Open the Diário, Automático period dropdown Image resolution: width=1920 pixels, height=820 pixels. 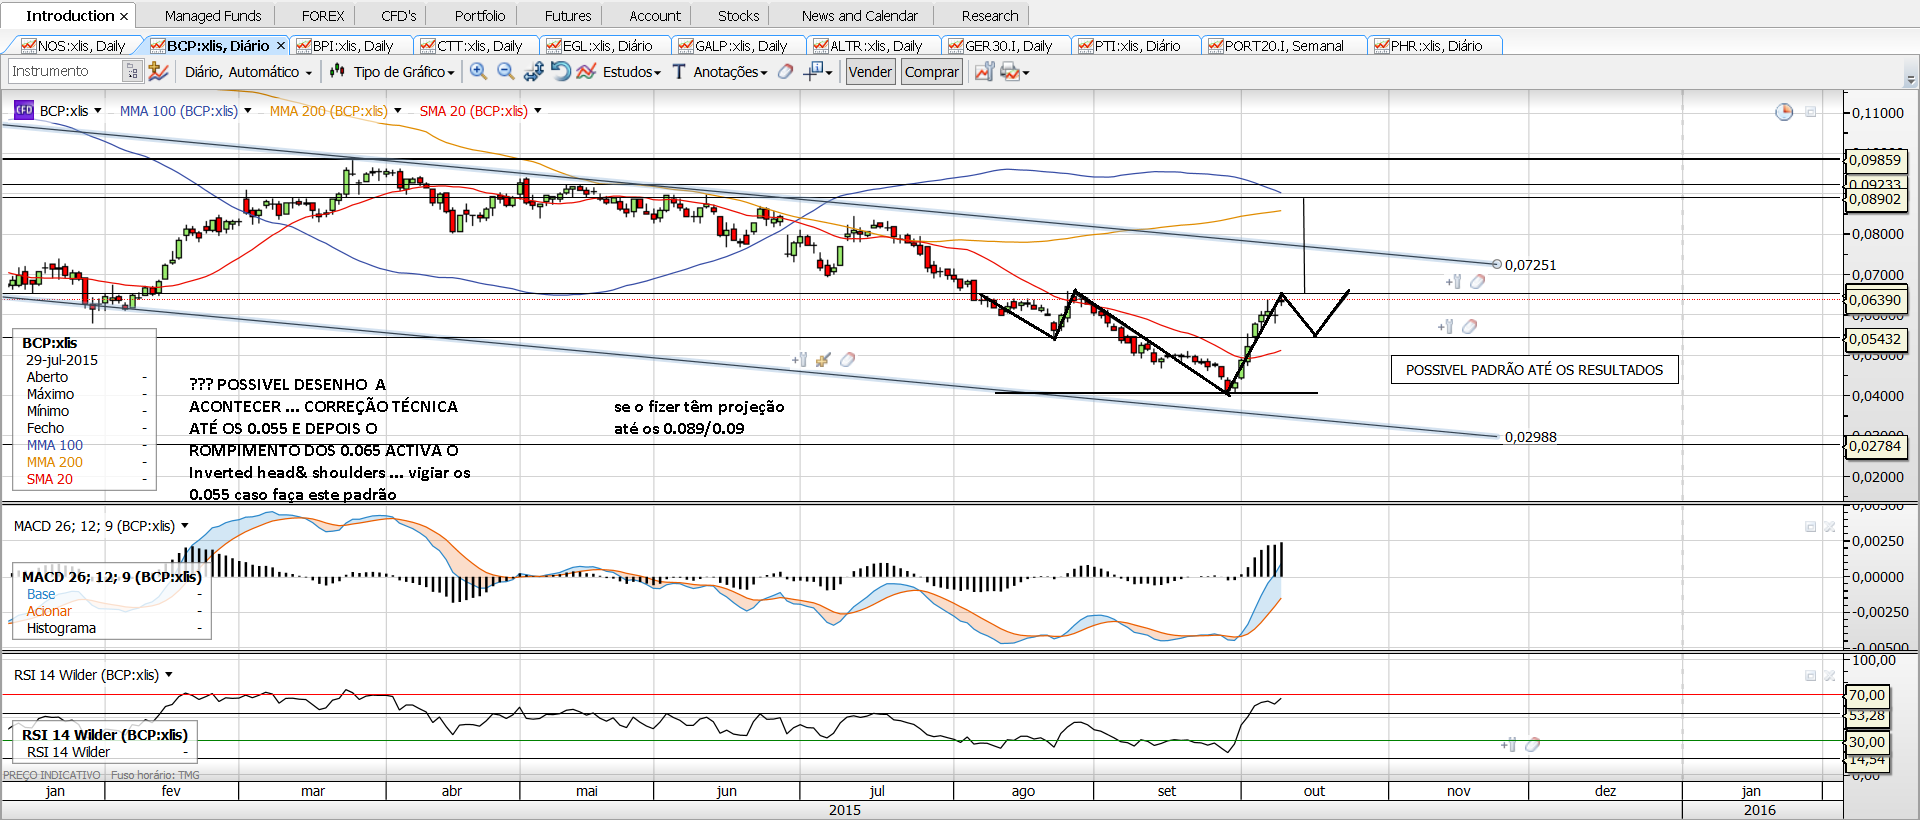pyautogui.click(x=248, y=72)
